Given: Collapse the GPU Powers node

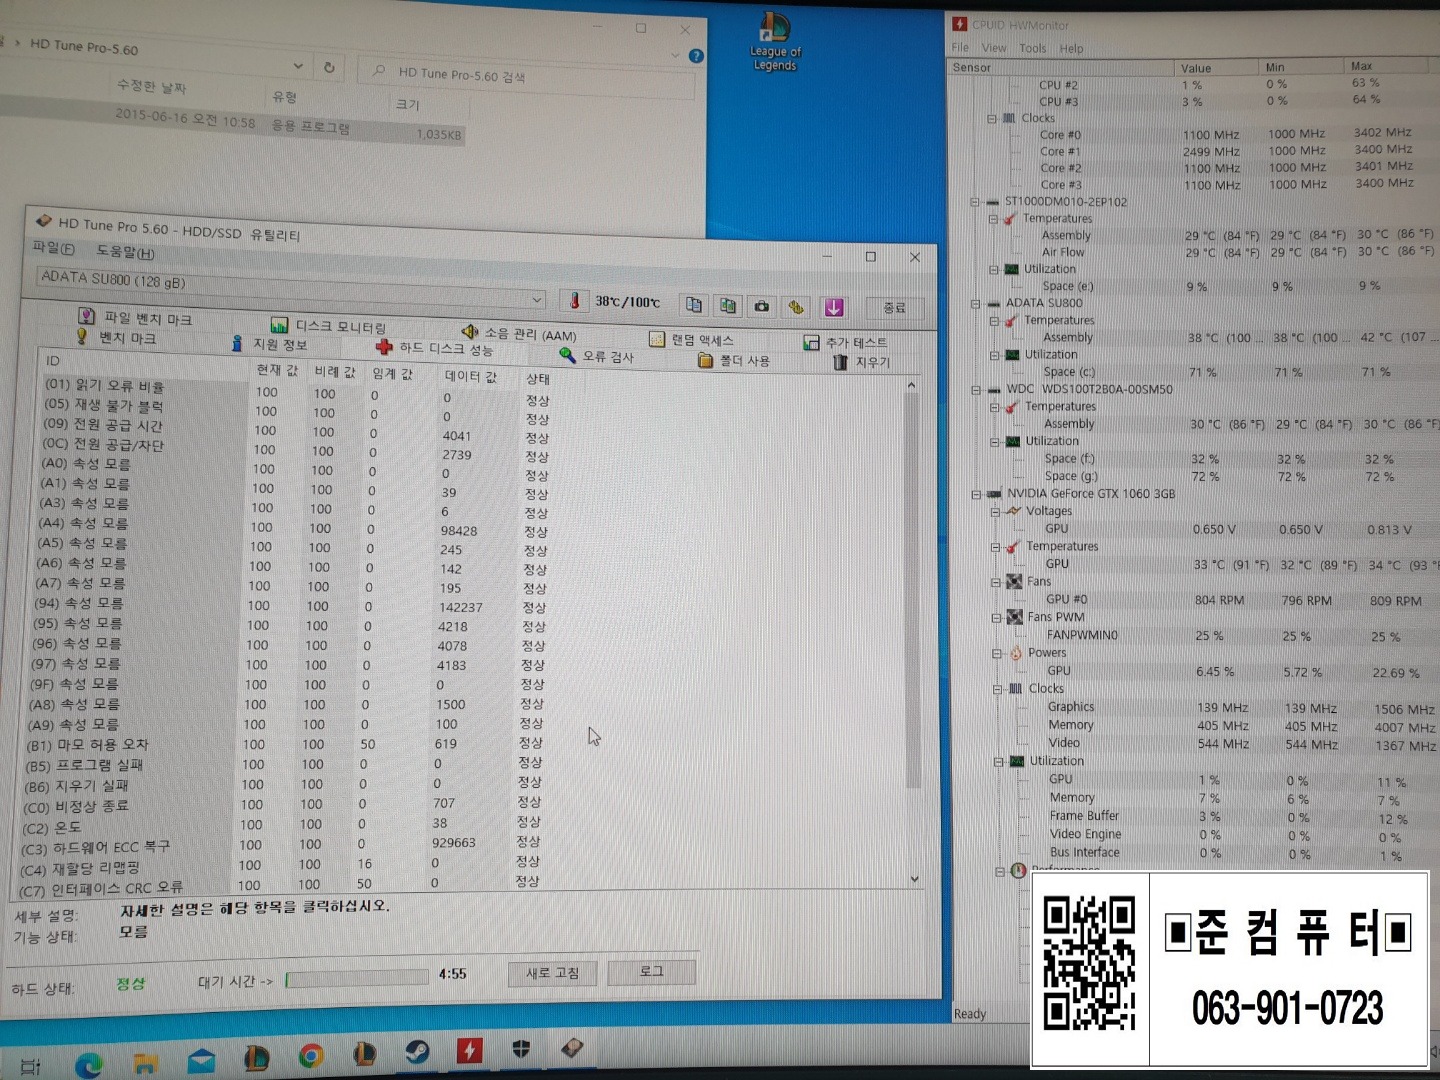Looking at the screenshot, I should click(x=997, y=653).
